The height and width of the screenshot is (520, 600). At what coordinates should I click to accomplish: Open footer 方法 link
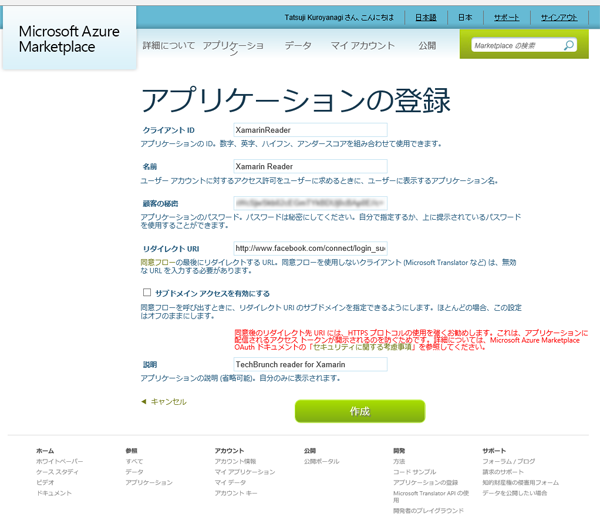click(399, 461)
